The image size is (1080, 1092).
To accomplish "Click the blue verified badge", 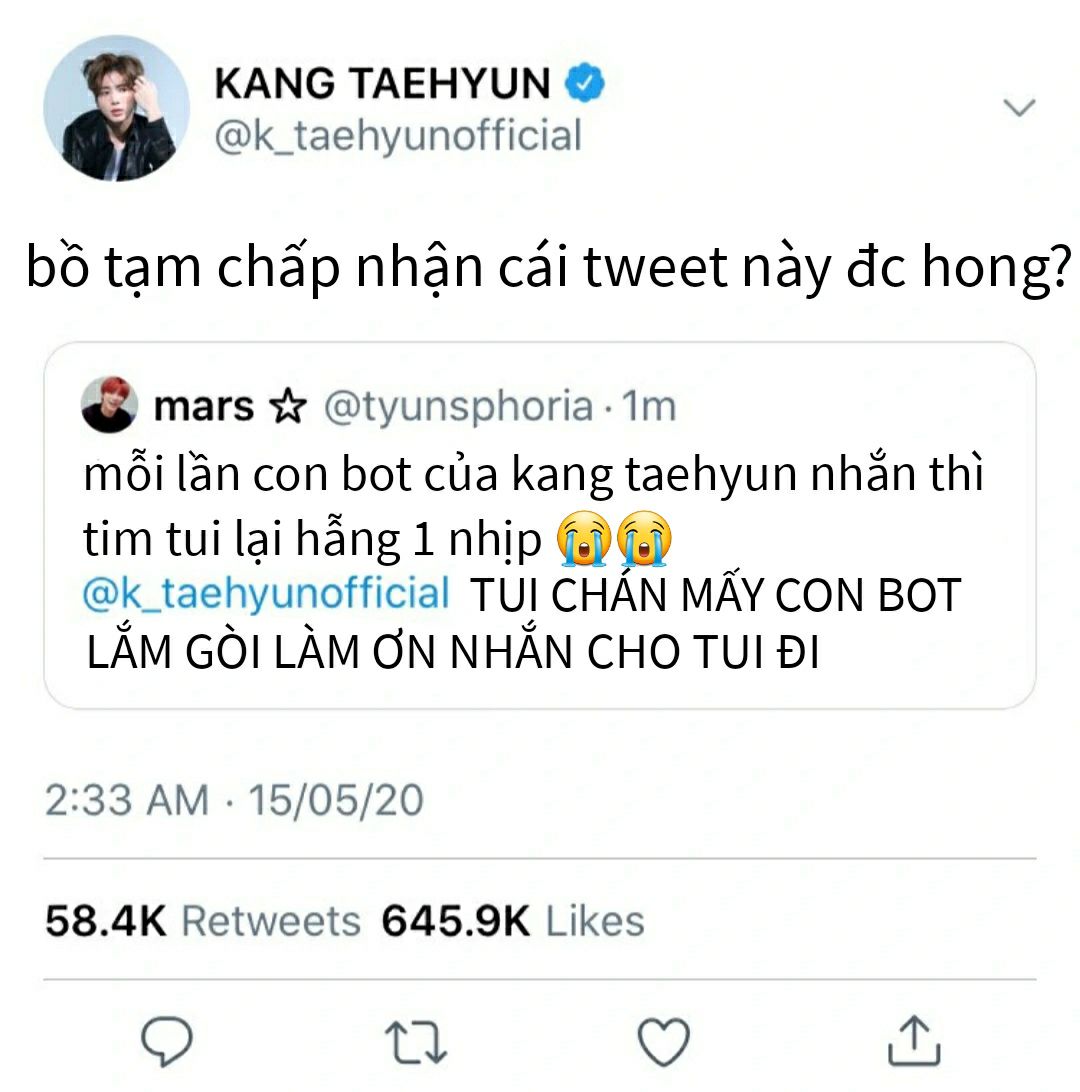I will (584, 83).
